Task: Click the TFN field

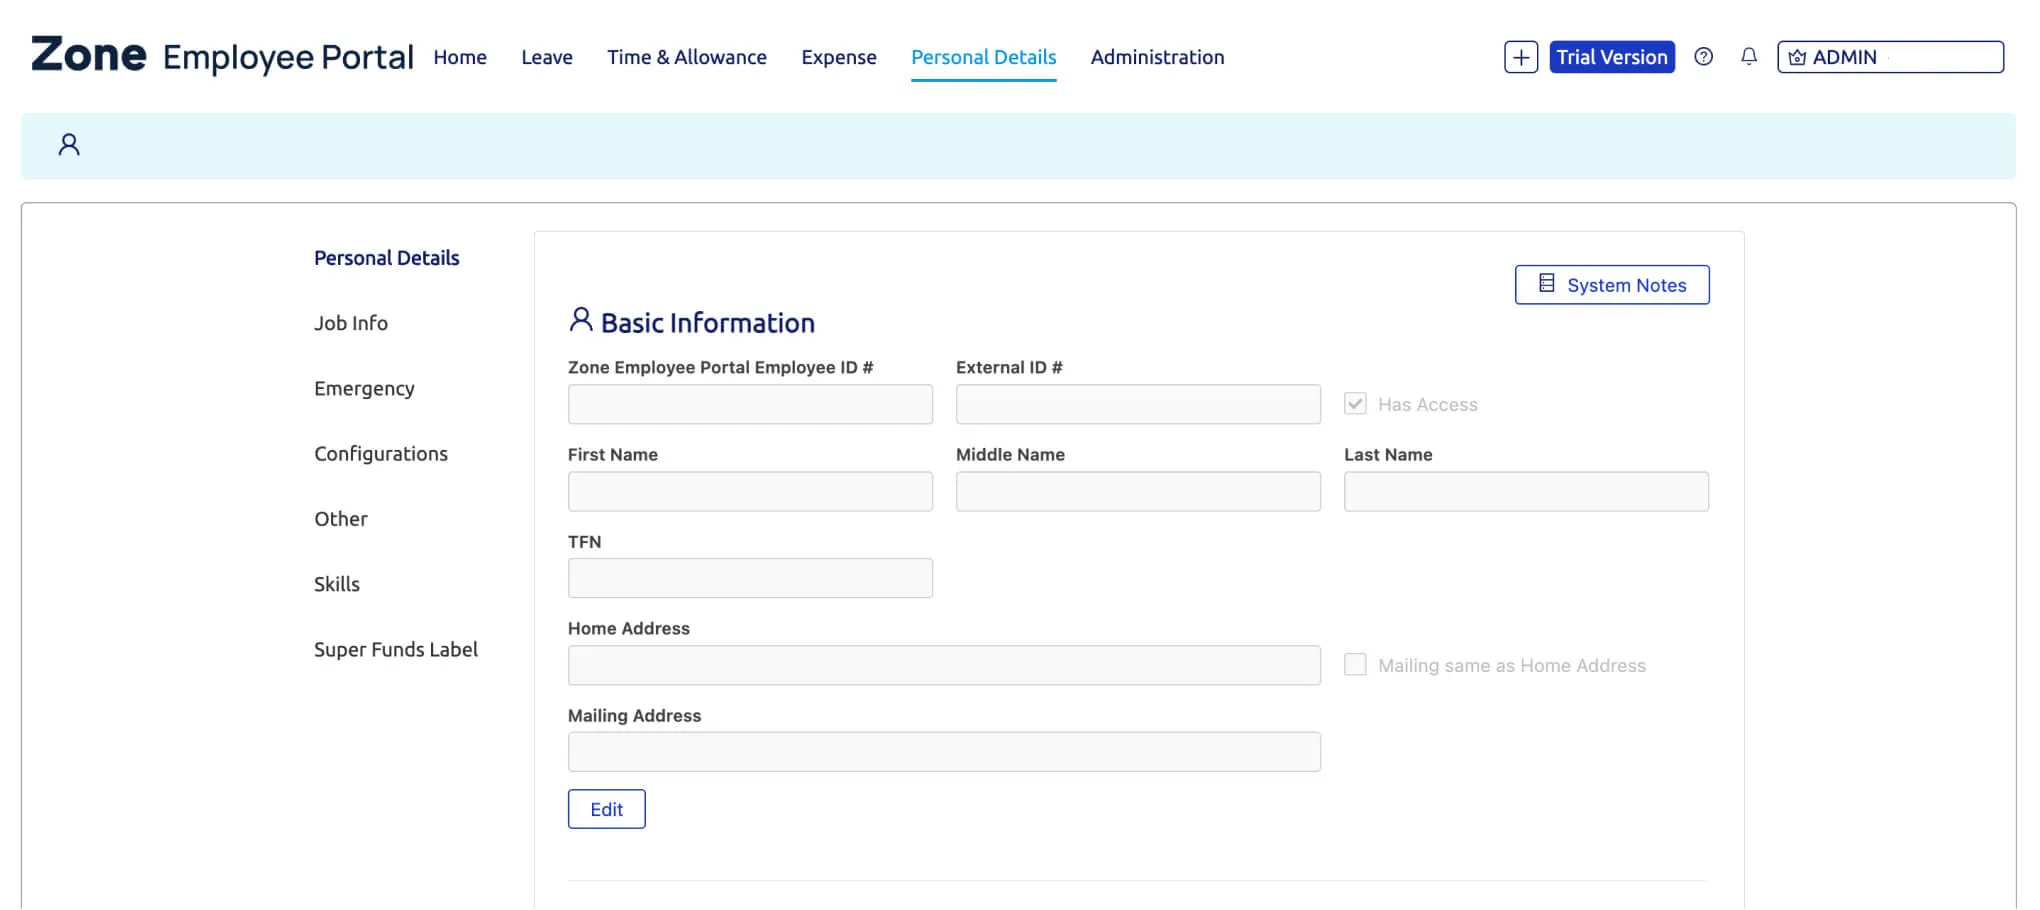Action: 750,578
